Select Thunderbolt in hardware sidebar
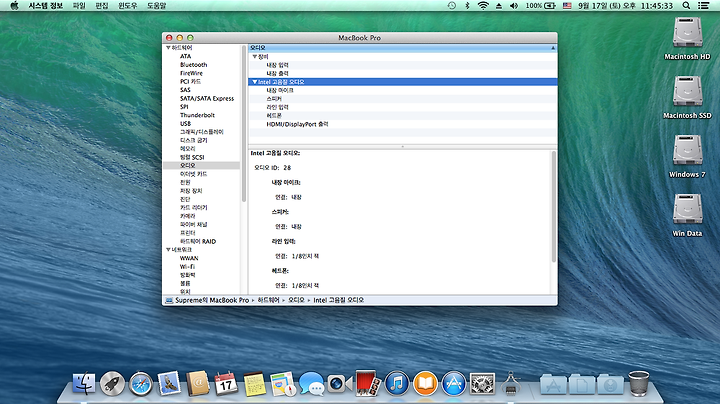The height and width of the screenshot is (404, 720). coord(197,115)
